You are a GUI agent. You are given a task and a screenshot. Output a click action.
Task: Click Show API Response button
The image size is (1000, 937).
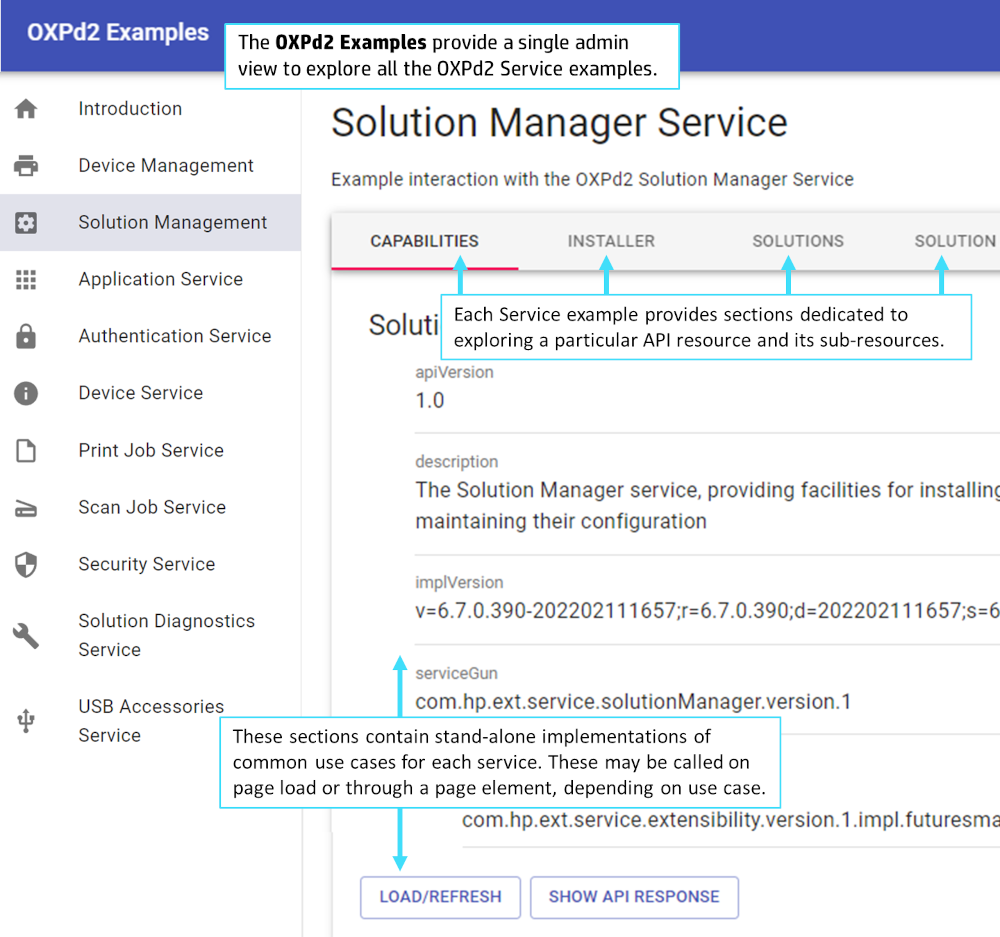[634, 897]
